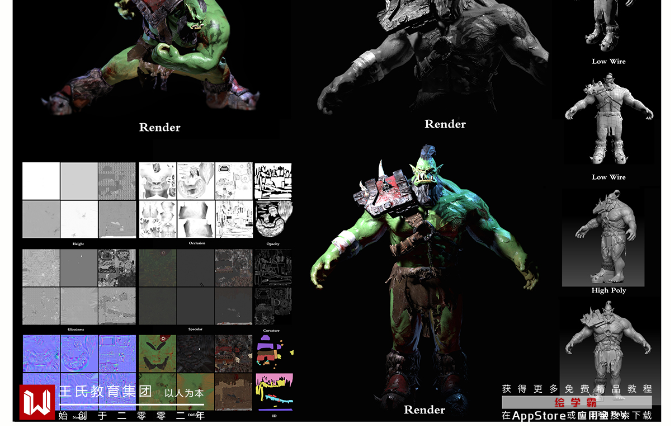Image resolution: width=671 pixels, height=426 pixels.
Task: Click the High Poly label
Action: pos(609,290)
